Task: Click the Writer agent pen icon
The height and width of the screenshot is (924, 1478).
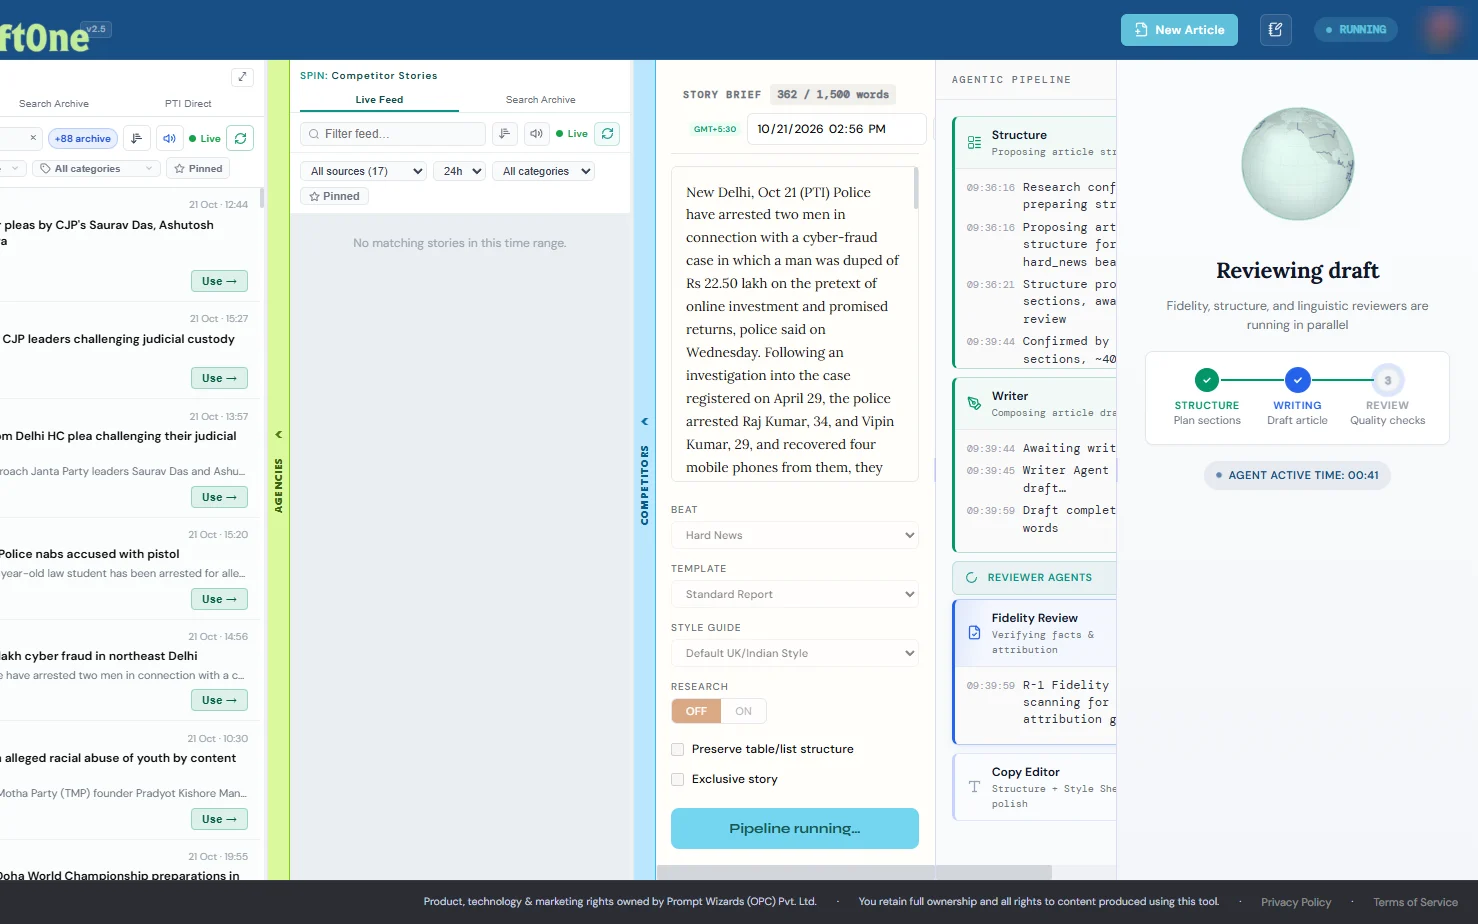Action: [974, 404]
